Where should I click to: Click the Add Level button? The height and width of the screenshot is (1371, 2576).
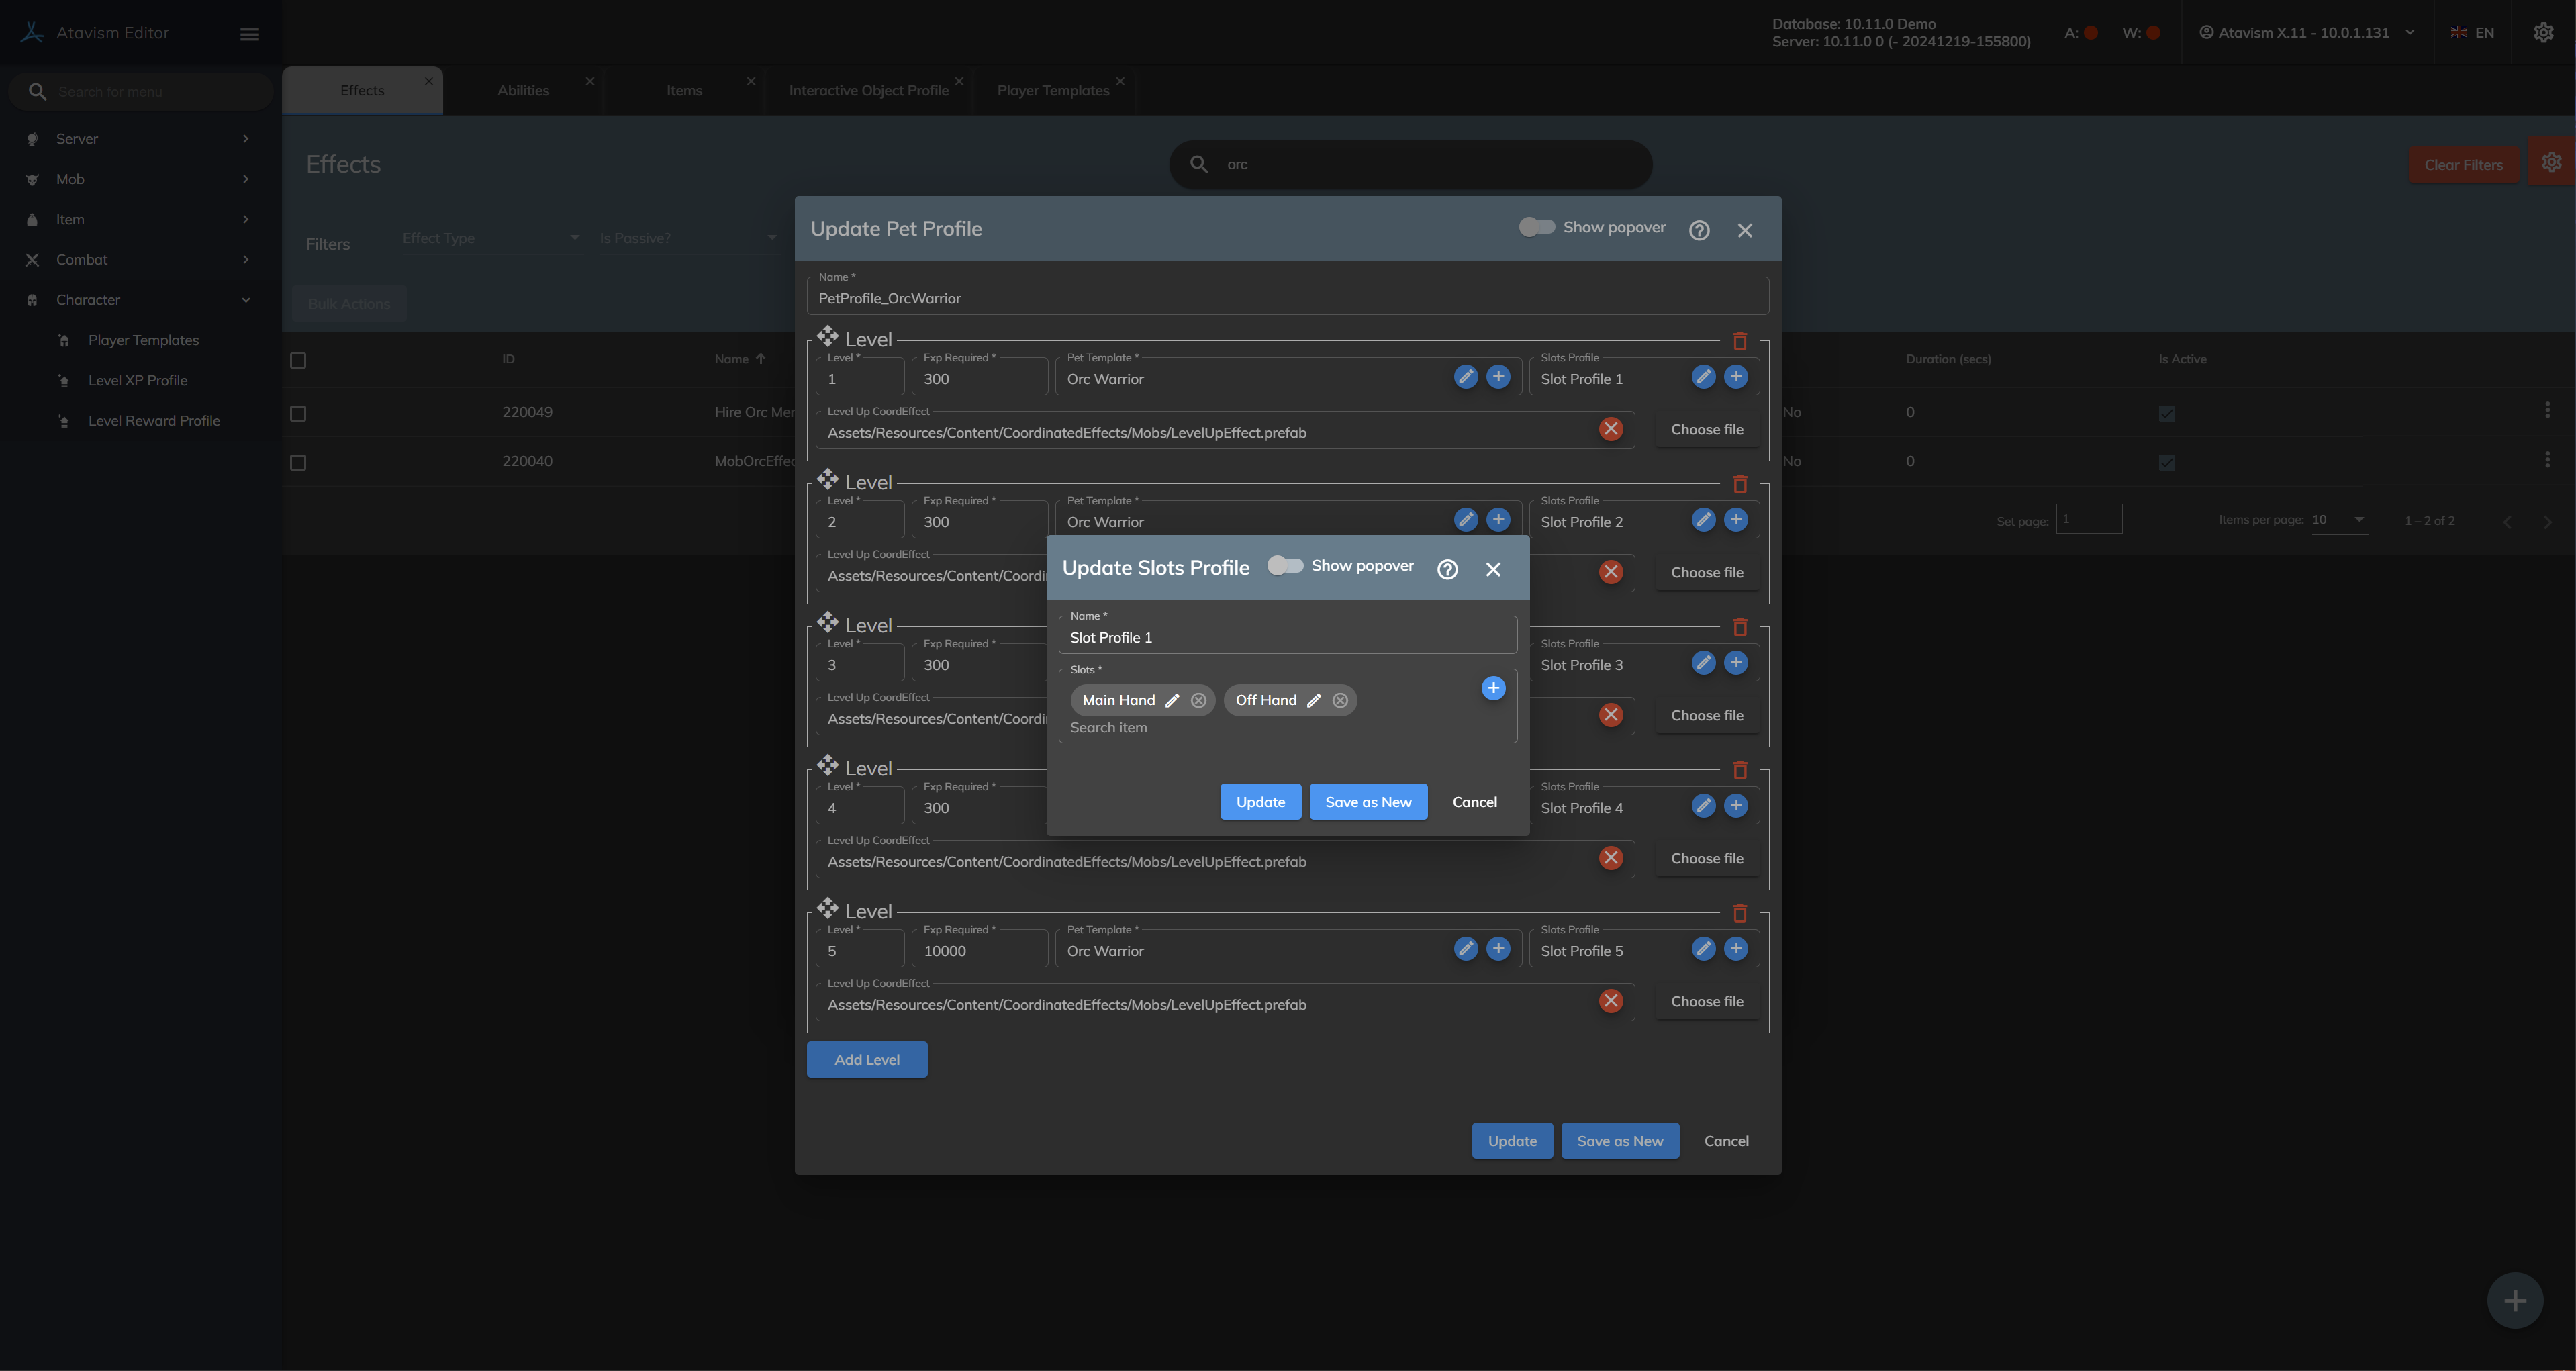pos(866,1059)
